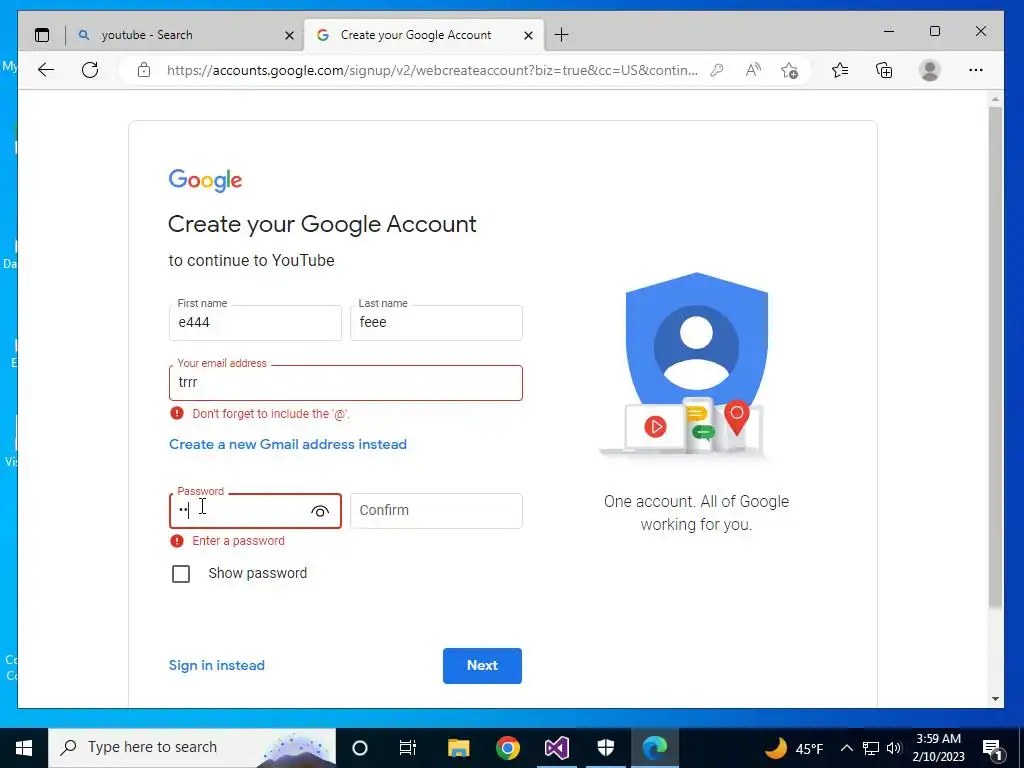Click the browser address bar URL
The image size is (1024, 768).
[x=432, y=70]
